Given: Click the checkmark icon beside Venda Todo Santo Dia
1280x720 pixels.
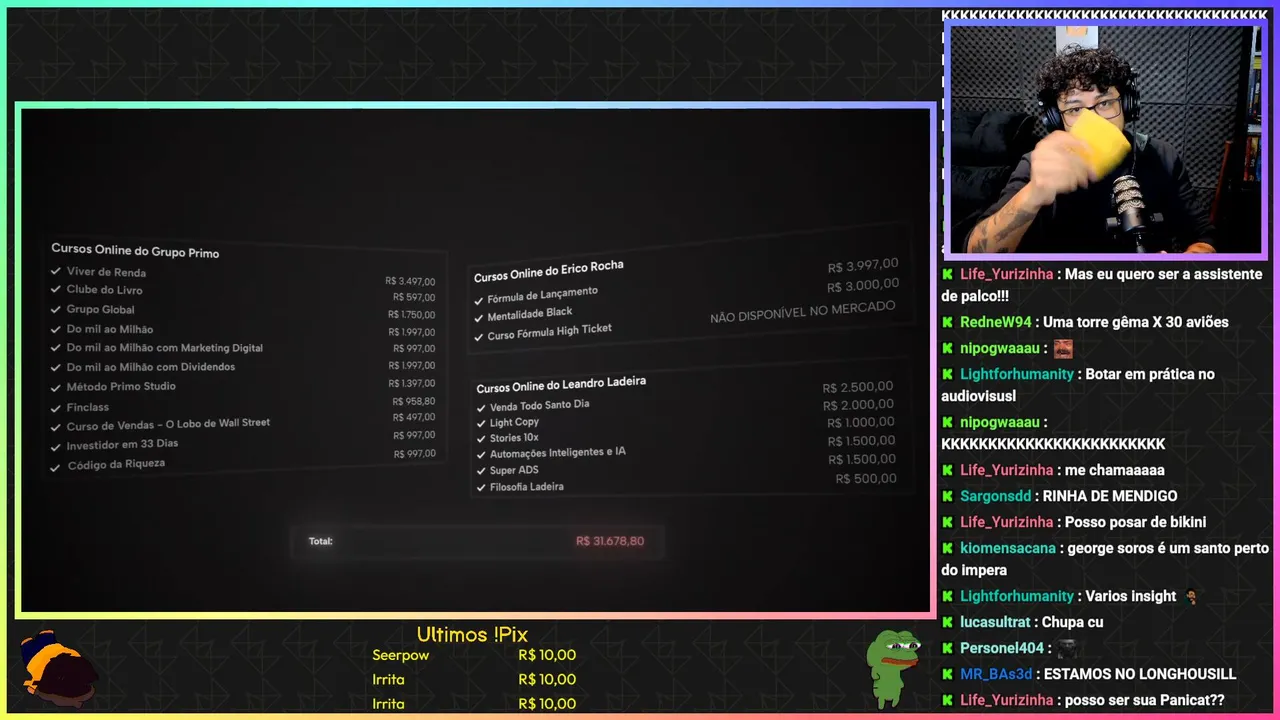Looking at the screenshot, I should click(481, 408).
